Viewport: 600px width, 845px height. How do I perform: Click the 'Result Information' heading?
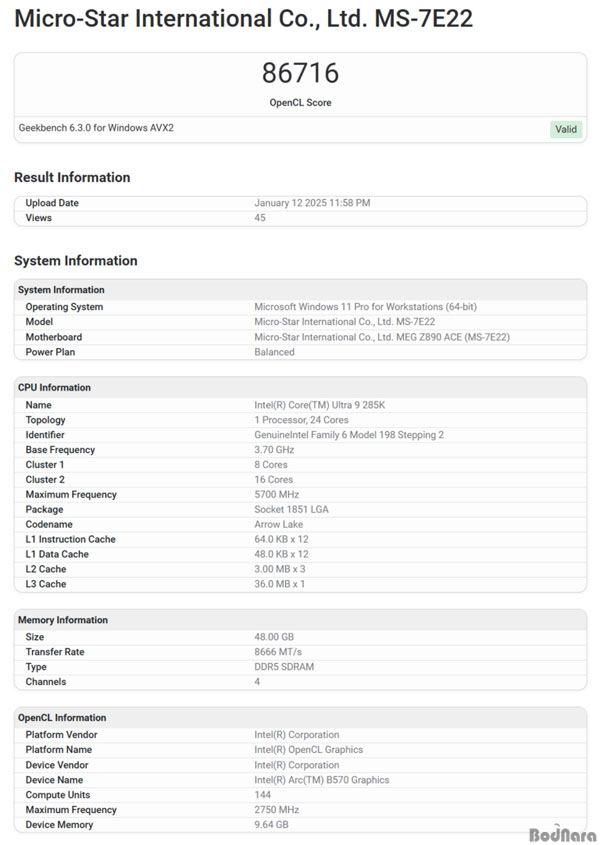[x=72, y=177]
